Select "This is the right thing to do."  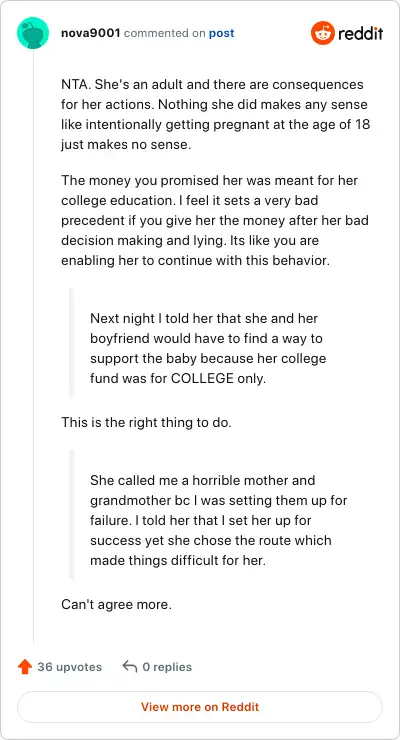146,422
